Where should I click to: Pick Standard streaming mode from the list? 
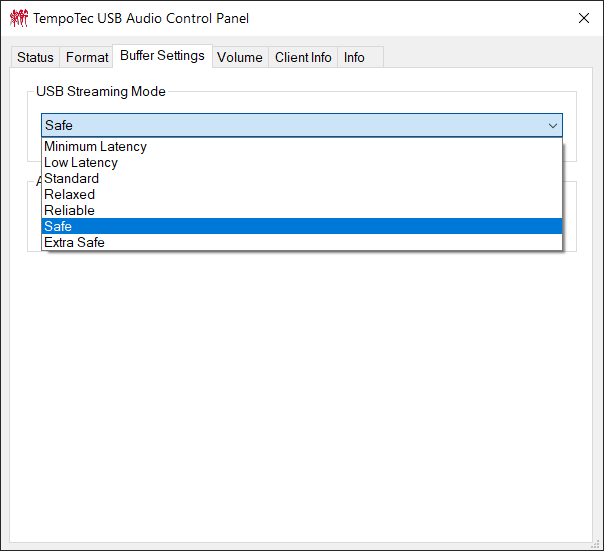pyautogui.click(x=71, y=179)
